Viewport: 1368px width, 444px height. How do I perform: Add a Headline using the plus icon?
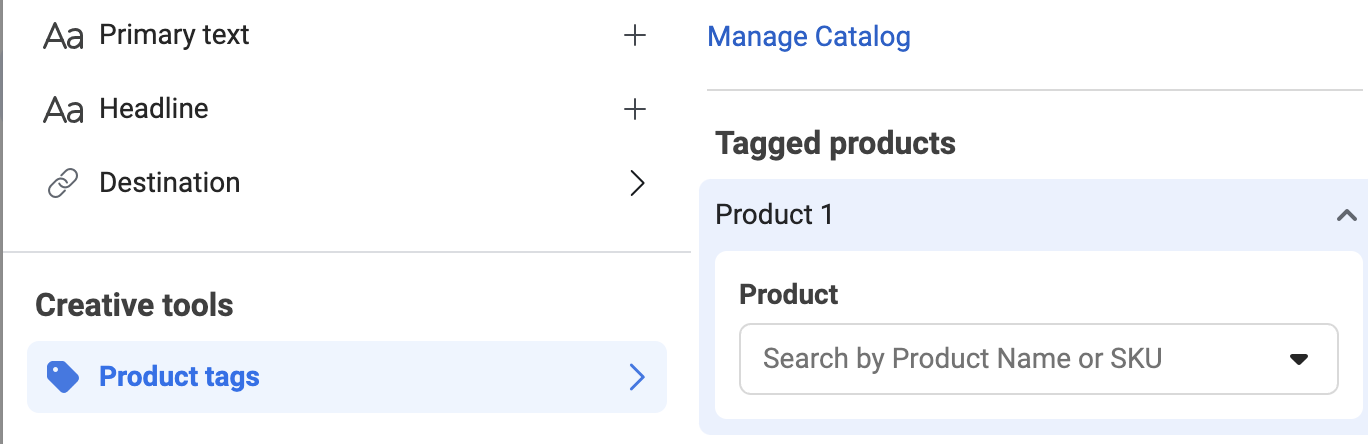[635, 109]
